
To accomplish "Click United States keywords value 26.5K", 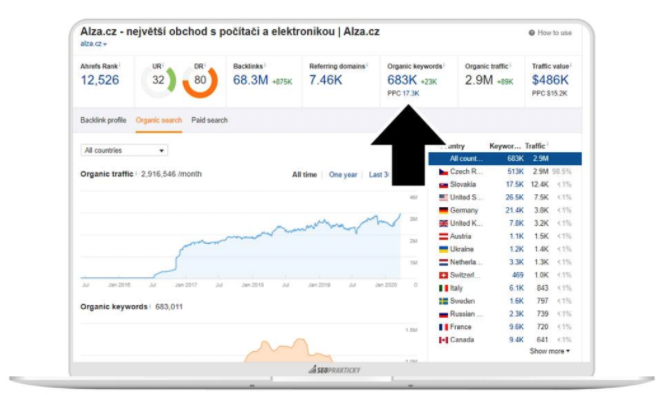I will [x=514, y=197].
